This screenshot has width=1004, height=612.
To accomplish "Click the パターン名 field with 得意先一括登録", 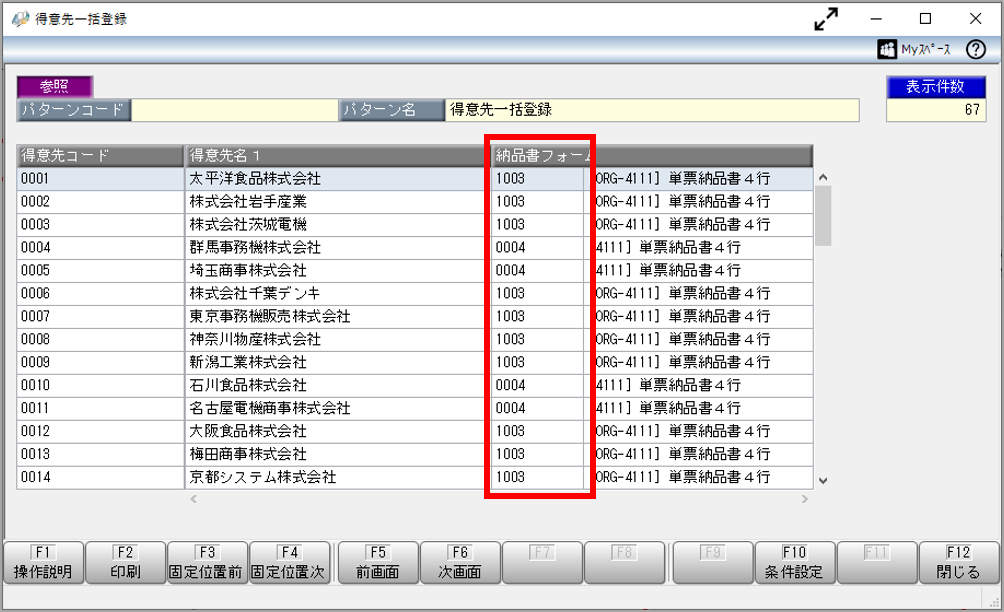I will 652,110.
